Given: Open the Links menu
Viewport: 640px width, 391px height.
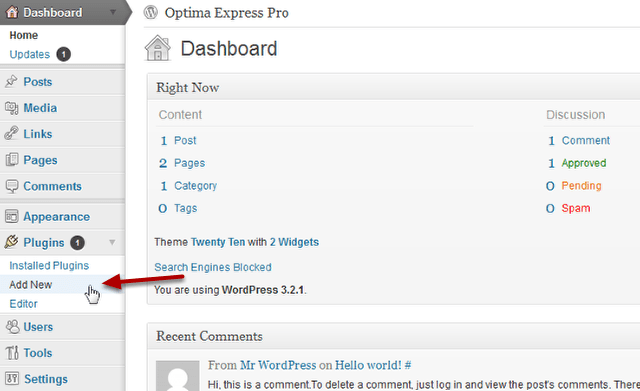Looking at the screenshot, I should (x=38, y=134).
